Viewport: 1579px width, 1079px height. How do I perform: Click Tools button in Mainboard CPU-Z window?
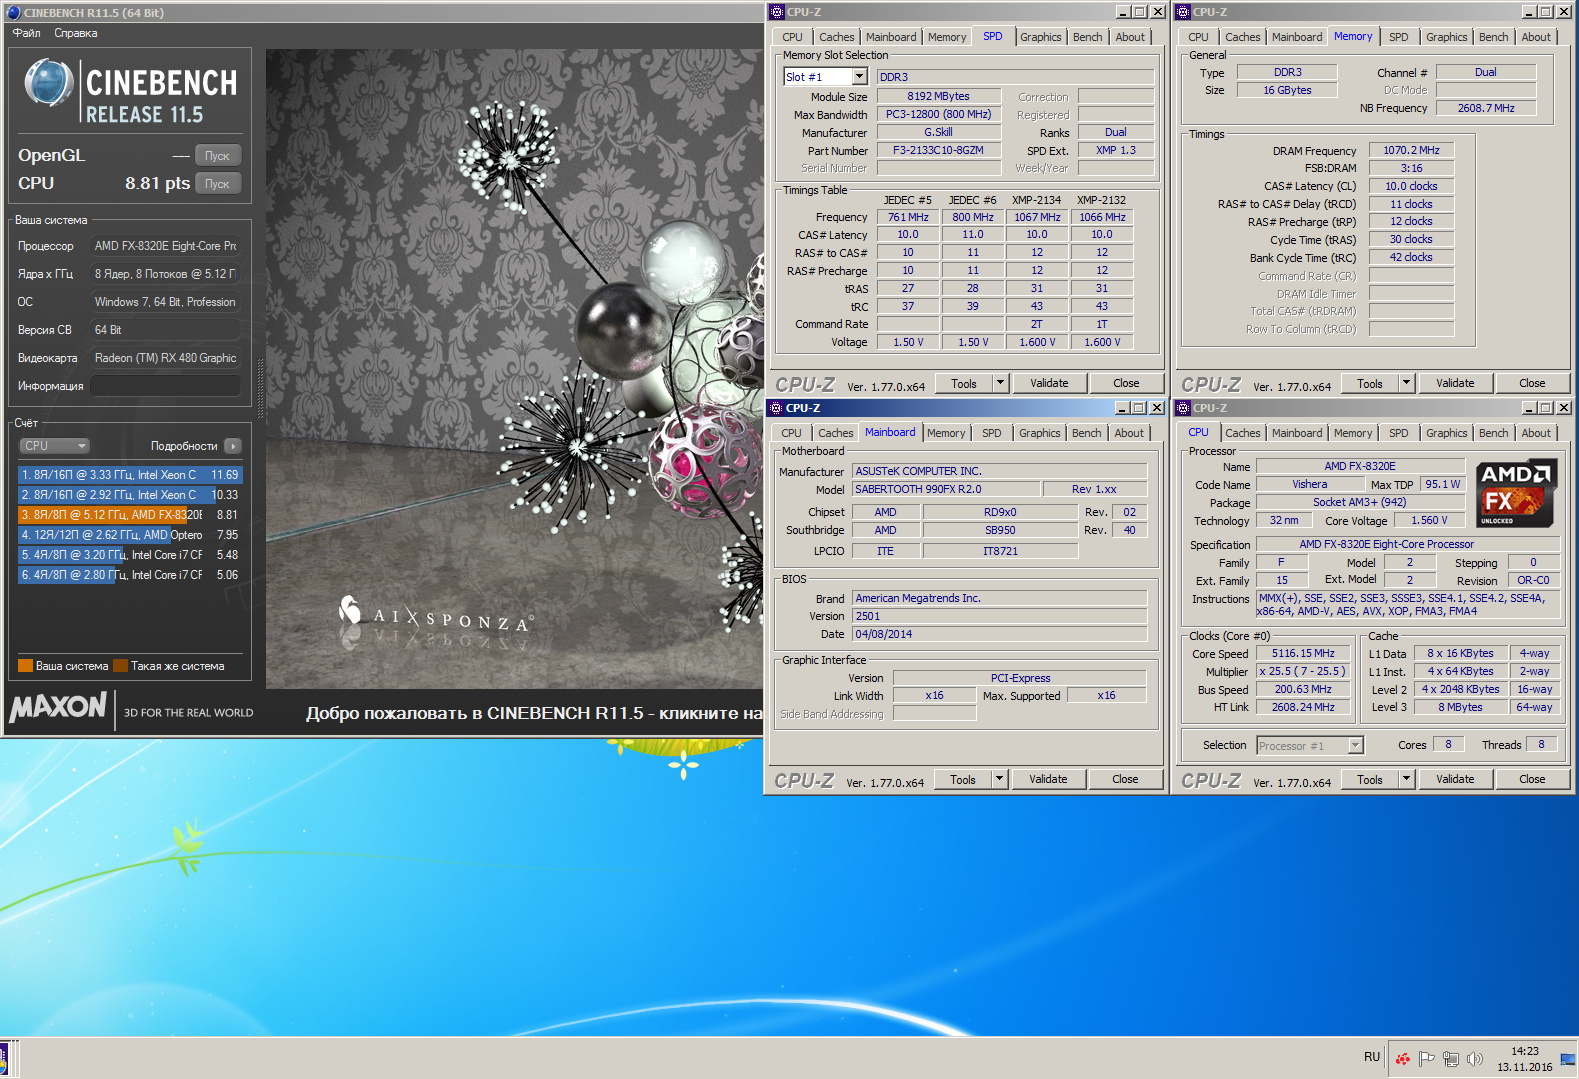click(x=963, y=779)
